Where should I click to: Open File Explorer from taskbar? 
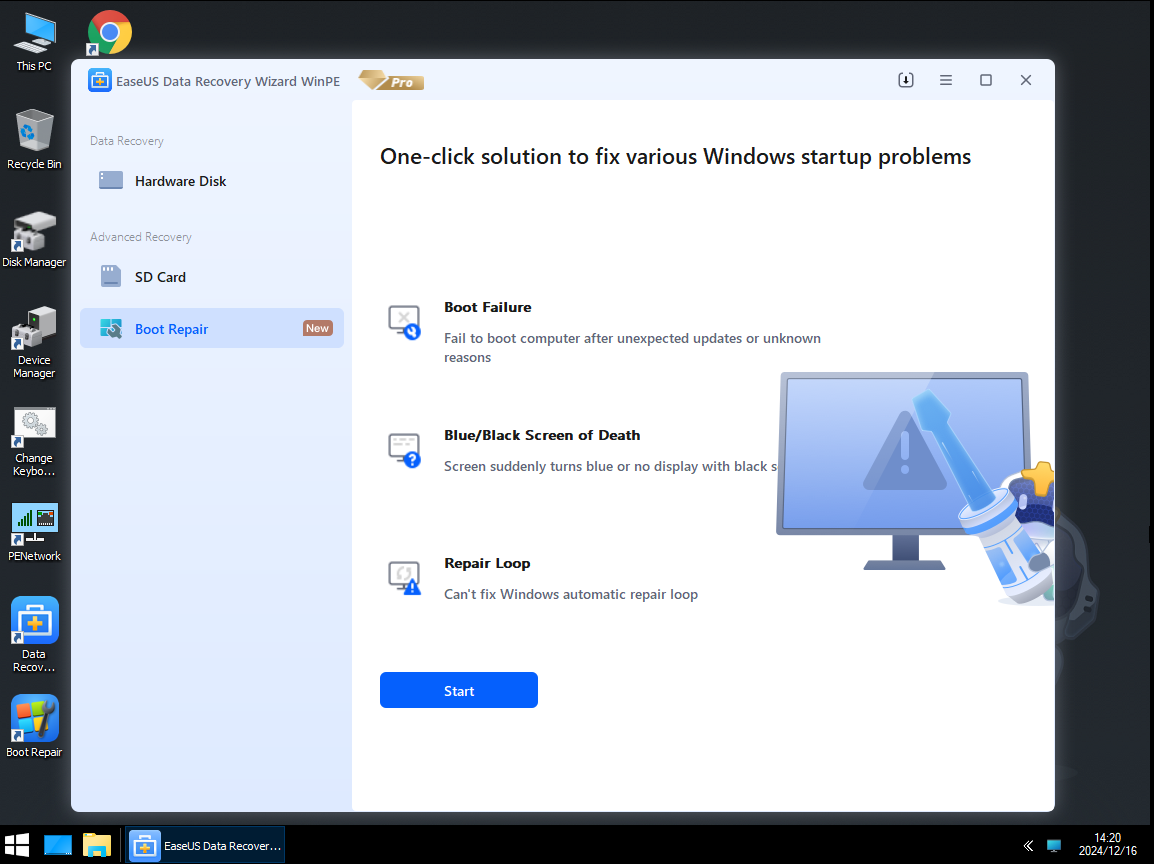tap(96, 845)
